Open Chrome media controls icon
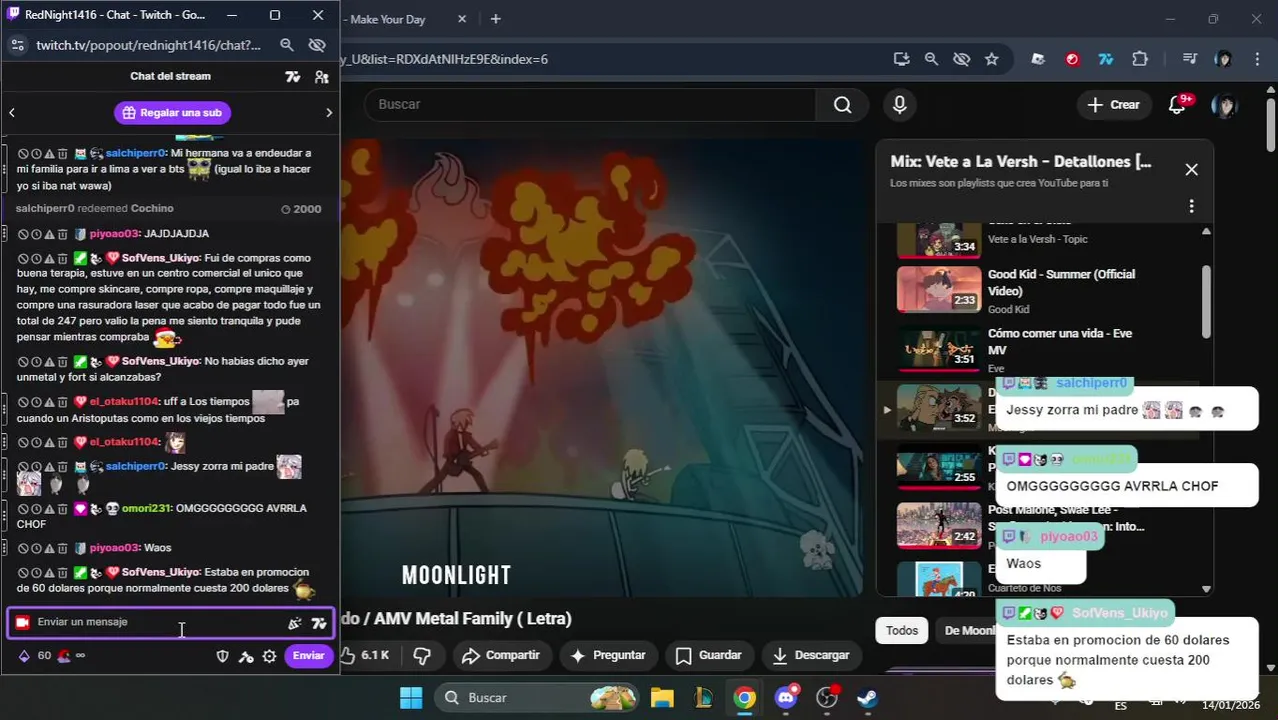The width and height of the screenshot is (1278, 720). click(x=1189, y=59)
